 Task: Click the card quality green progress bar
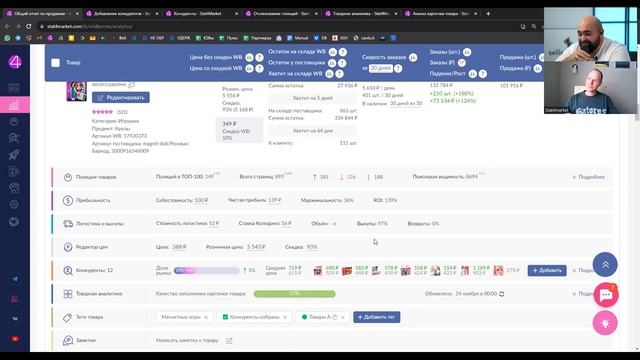294,294
